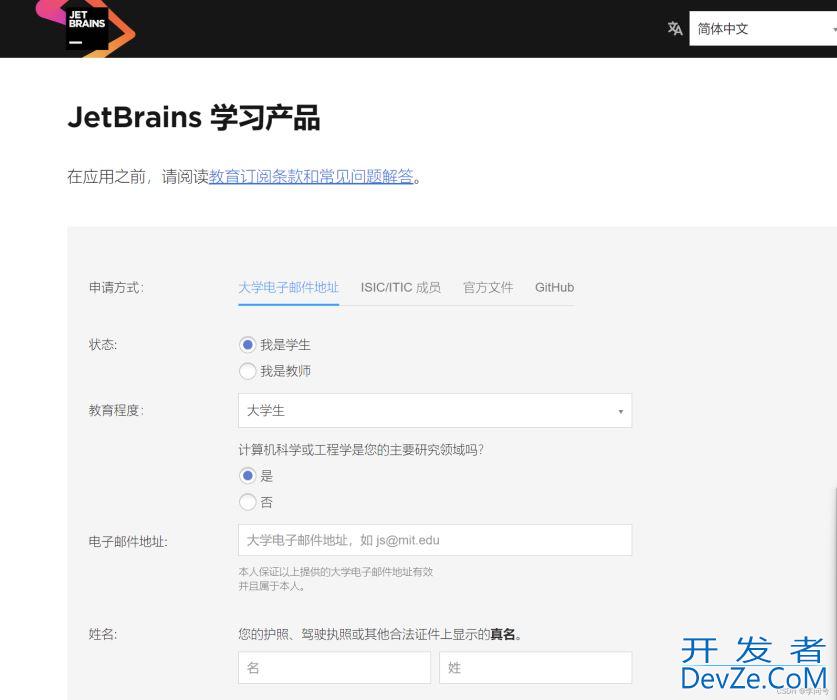The width and height of the screenshot is (837, 700).
Task: Click the 您的护照、驾驶执照 name hint text
Action: click(x=380, y=634)
